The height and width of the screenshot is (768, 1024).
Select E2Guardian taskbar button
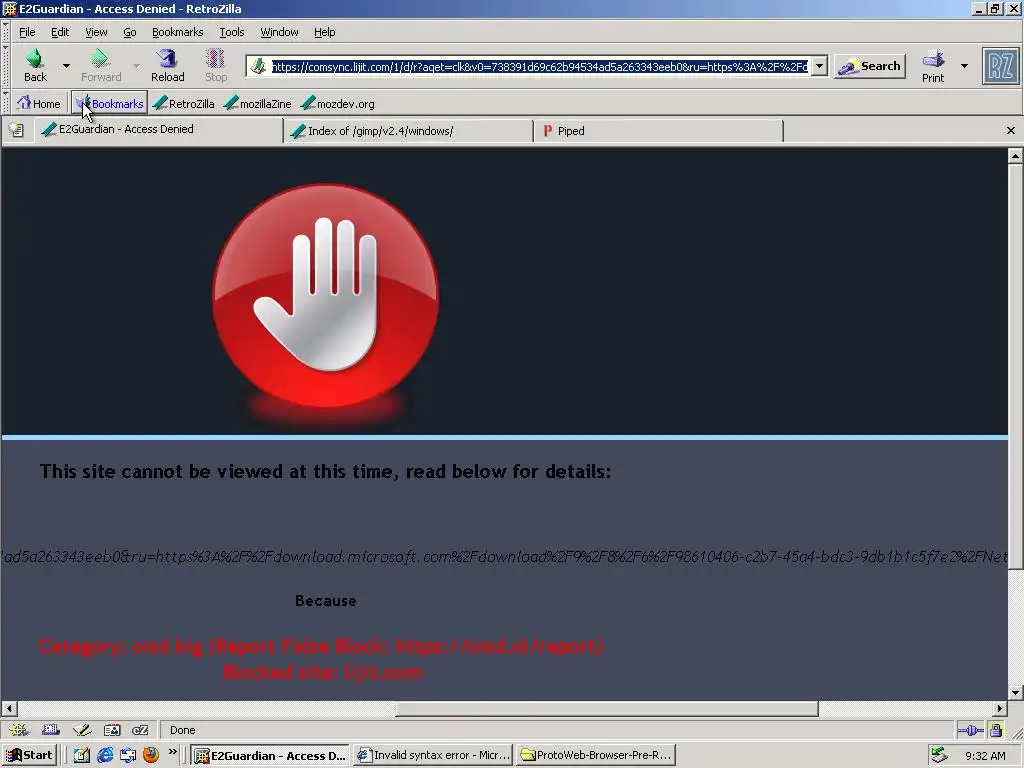pyautogui.click(x=271, y=756)
